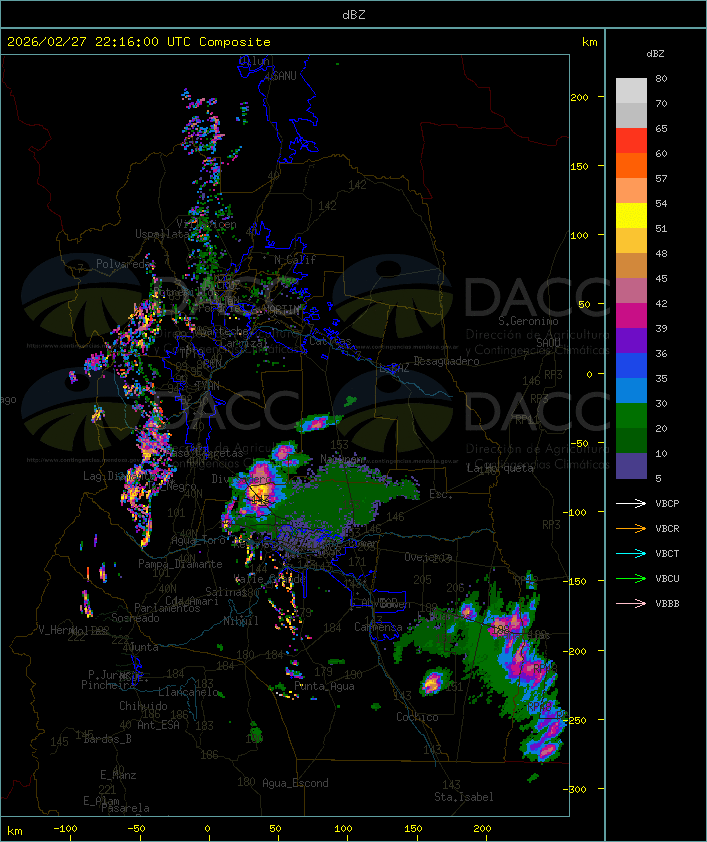The height and width of the screenshot is (842, 707).
Task: Select the green 20-30 dBZ legend swatch
Action: [631, 416]
